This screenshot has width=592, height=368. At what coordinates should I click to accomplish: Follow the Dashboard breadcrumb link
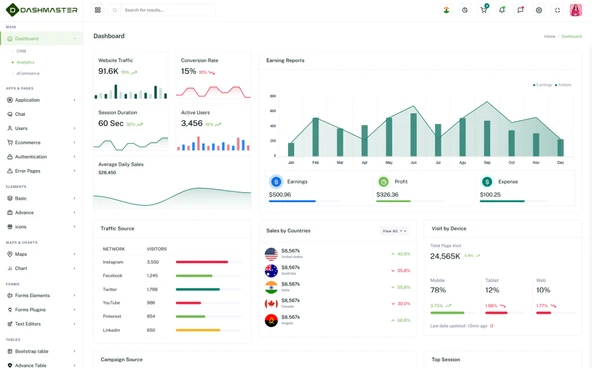[x=572, y=37]
